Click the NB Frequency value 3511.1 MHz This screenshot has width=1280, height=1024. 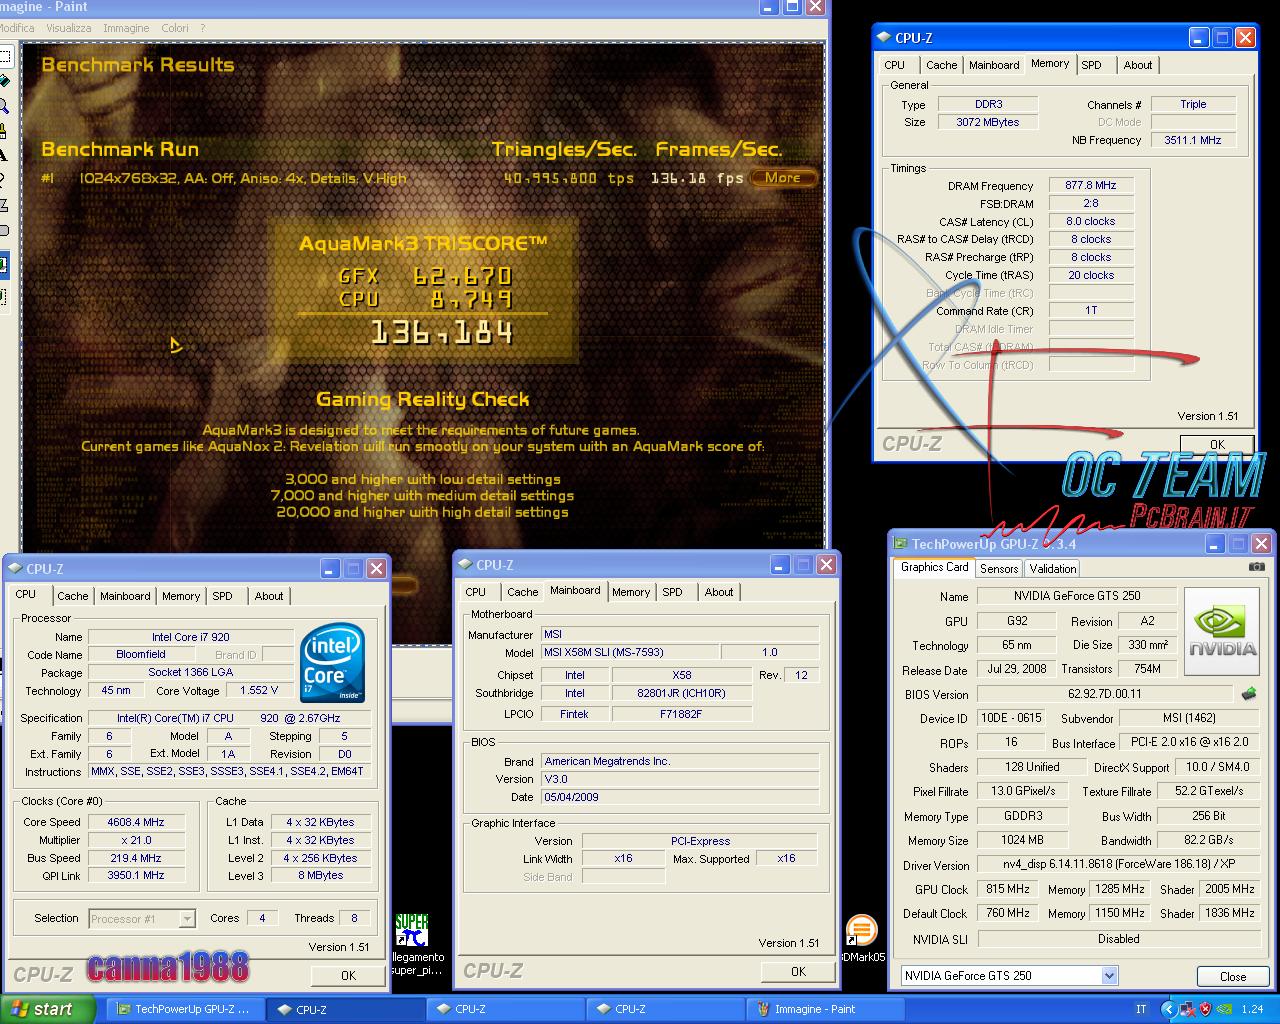pyautogui.click(x=1193, y=140)
